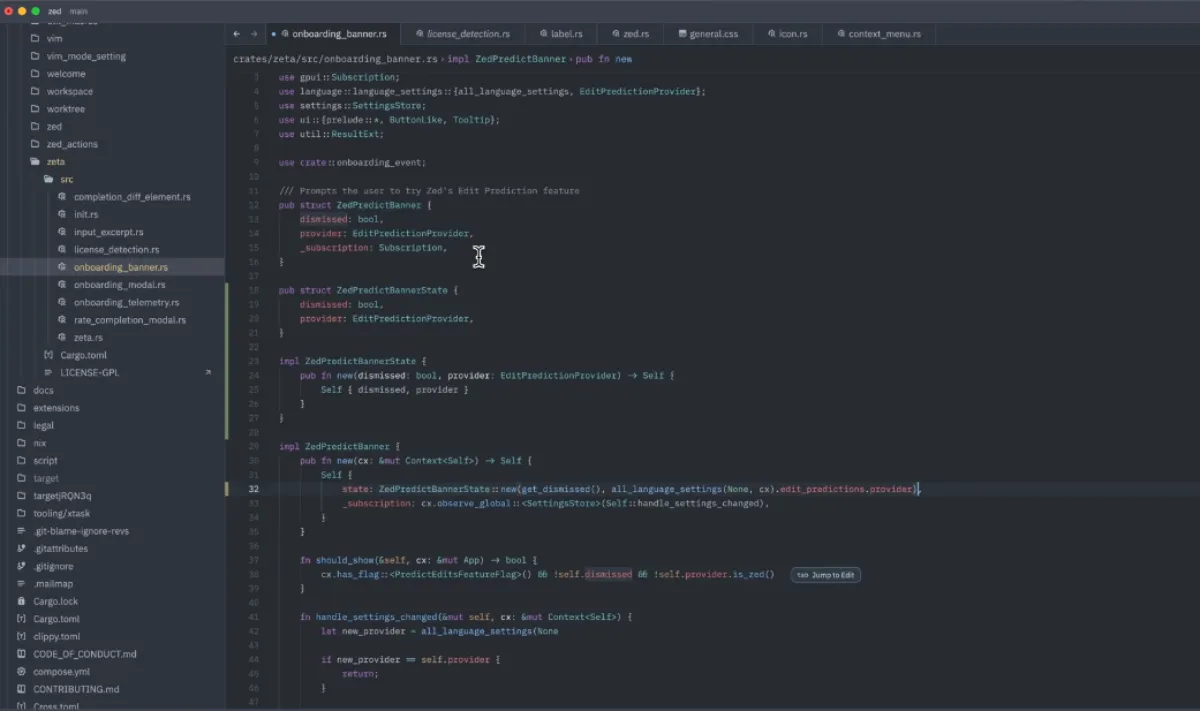This screenshot has width=1200, height=711.
Task: Click the forward navigation arrow icon
Action: pos(254,34)
